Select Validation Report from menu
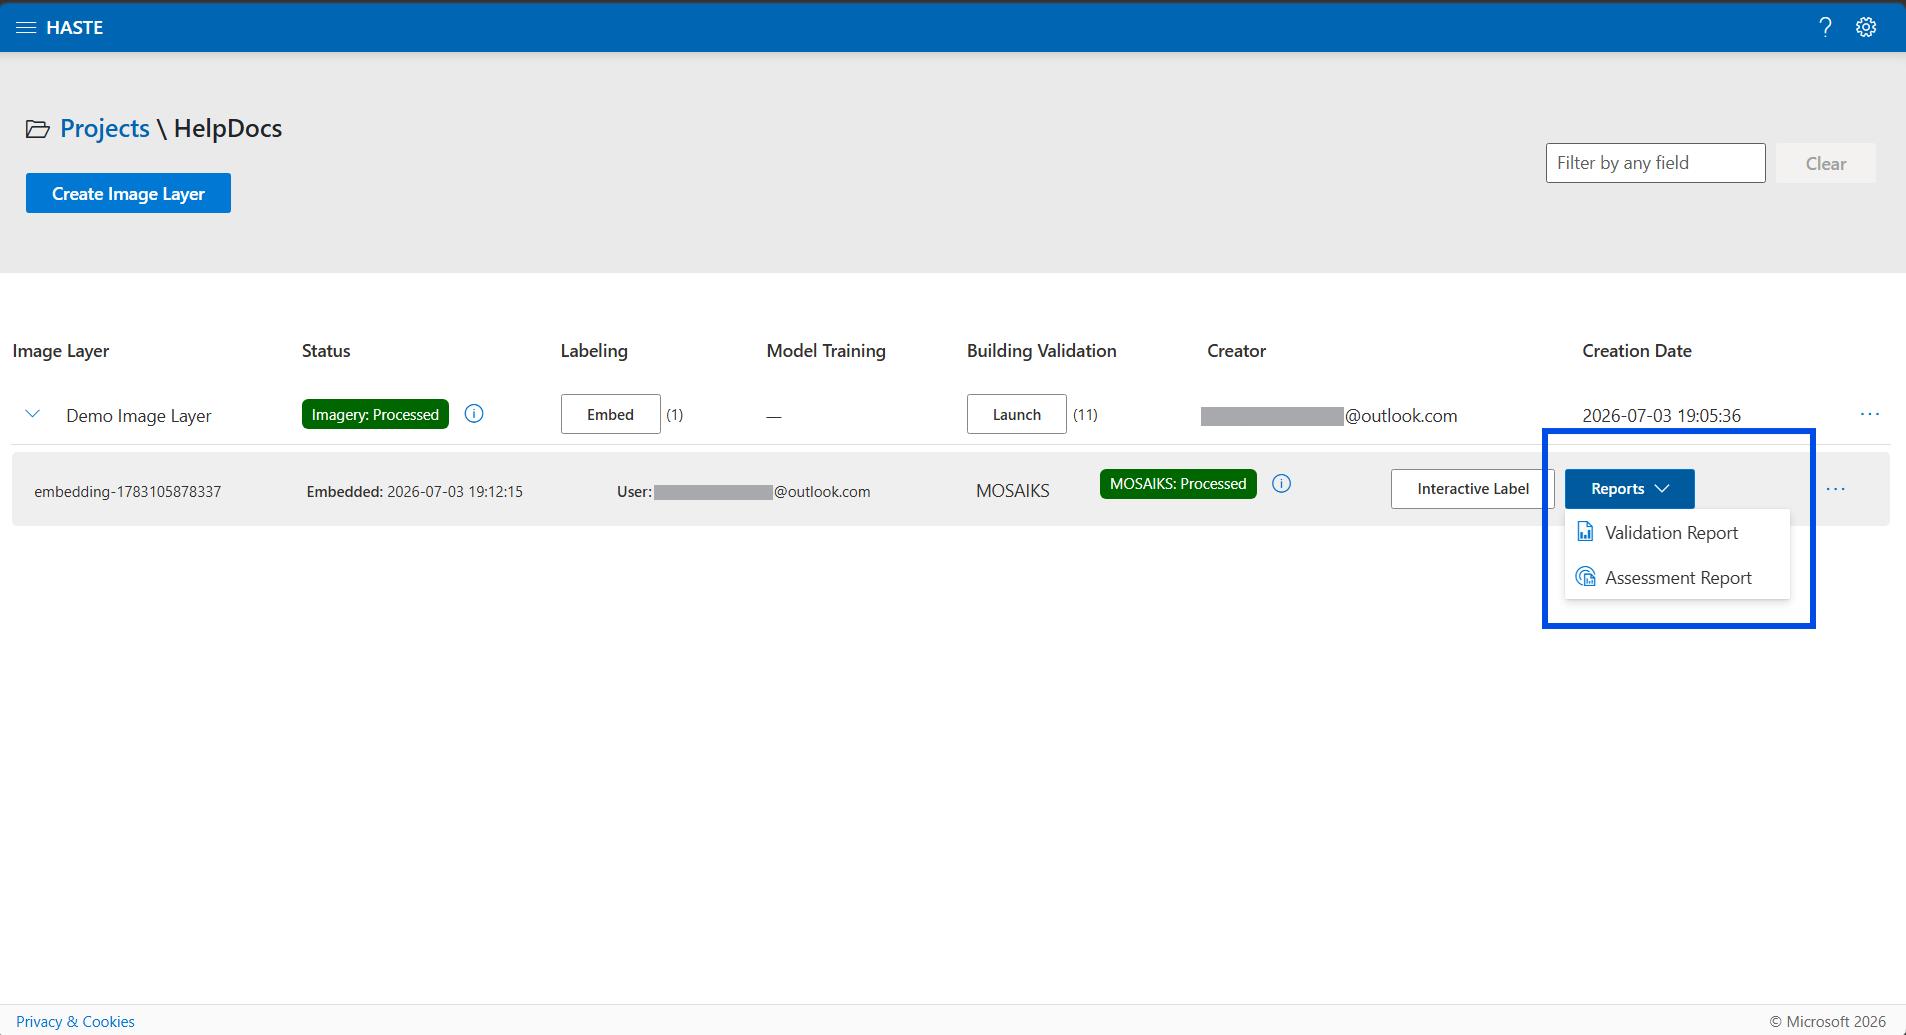Screen dimensions: 1906x1035 1677,533
